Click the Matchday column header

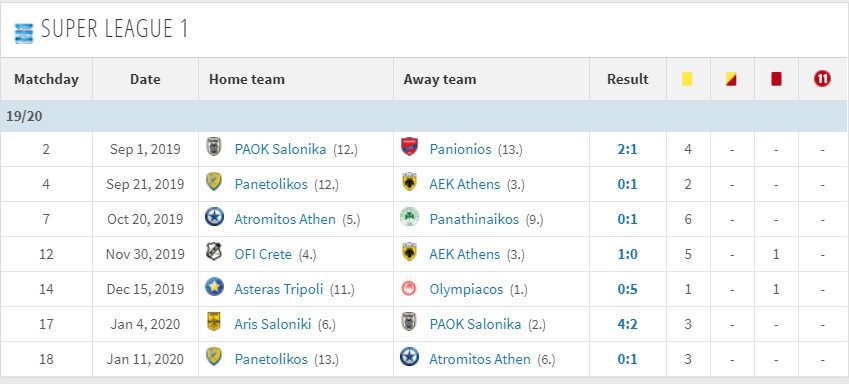tap(47, 79)
